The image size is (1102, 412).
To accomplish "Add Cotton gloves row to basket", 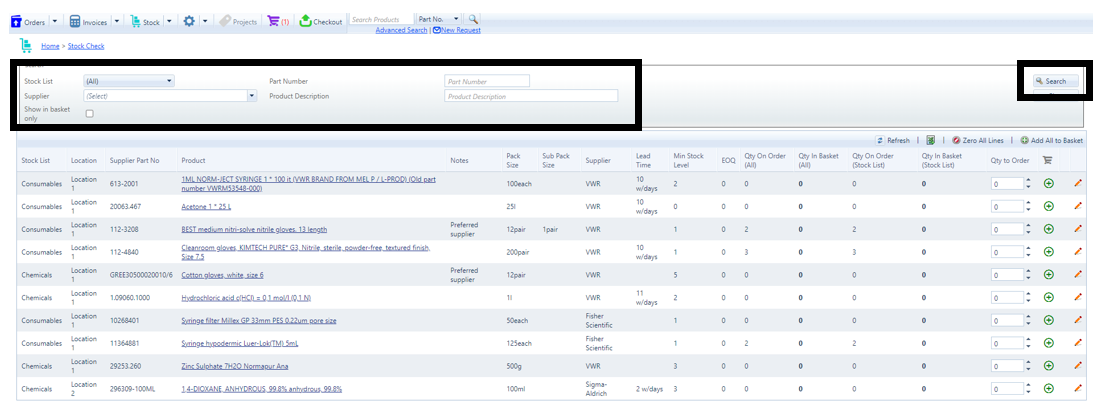I will (x=1049, y=275).
